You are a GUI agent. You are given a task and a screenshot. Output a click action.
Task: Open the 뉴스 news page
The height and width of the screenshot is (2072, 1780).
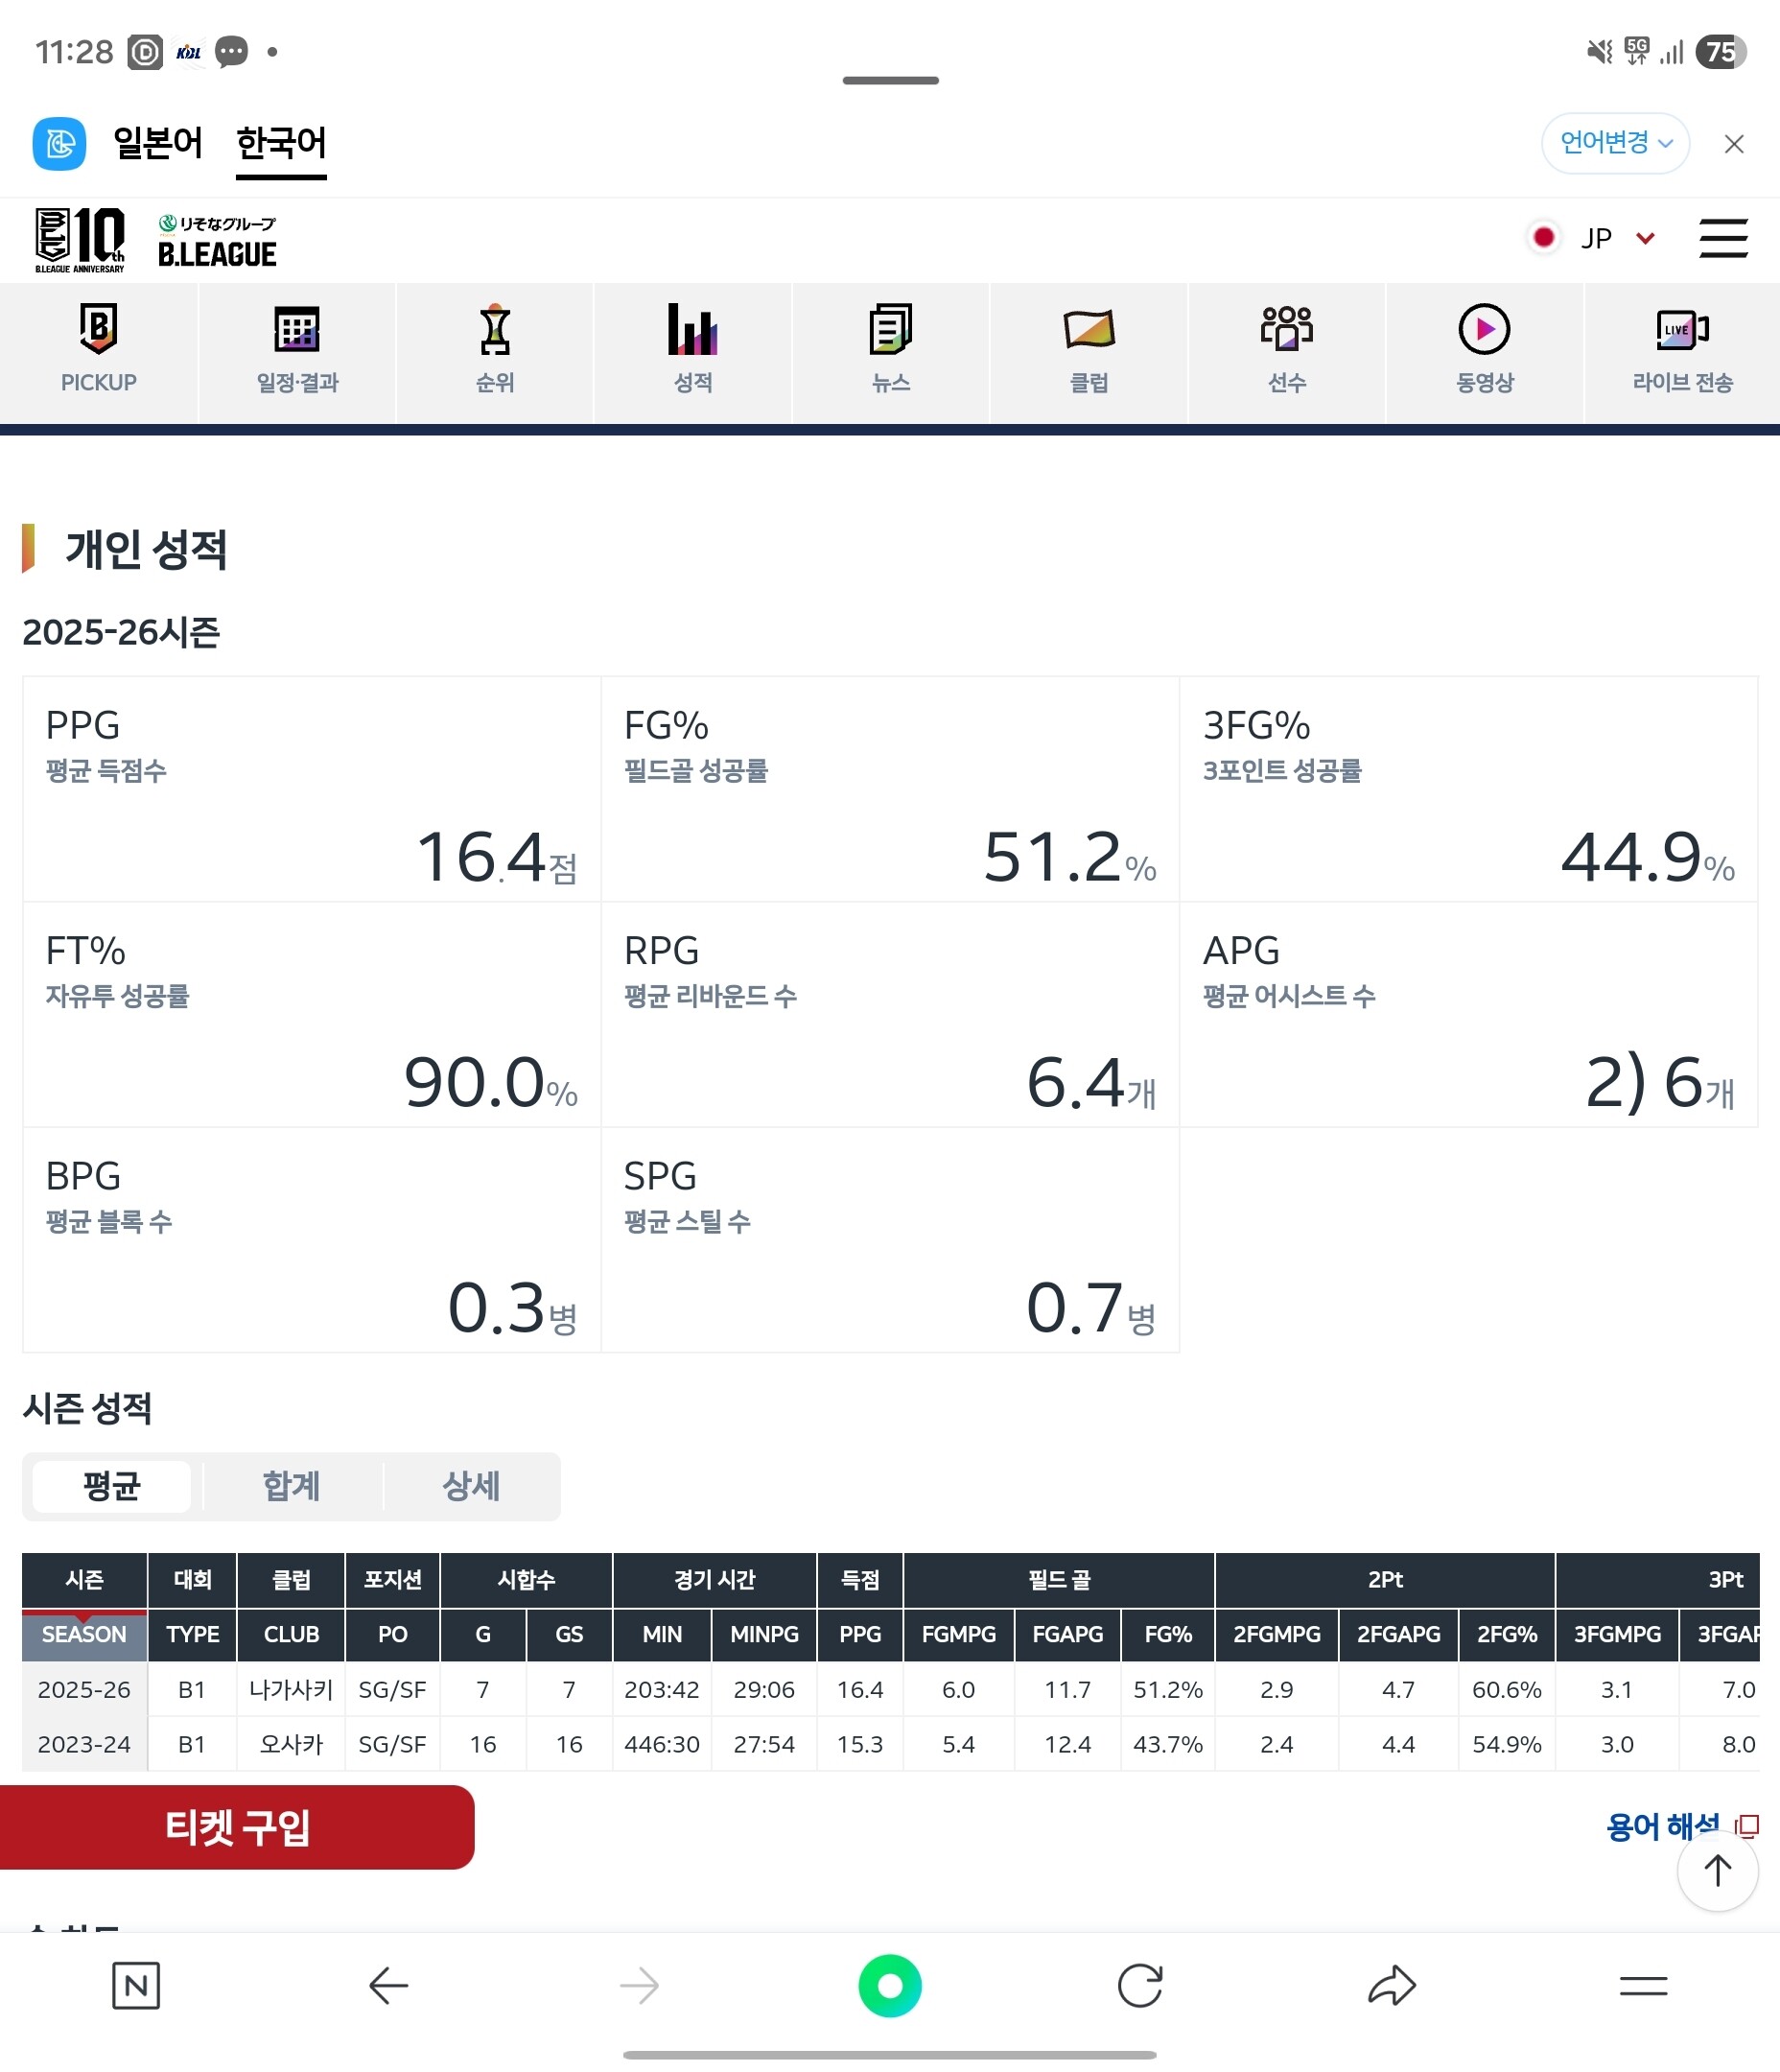coord(891,352)
